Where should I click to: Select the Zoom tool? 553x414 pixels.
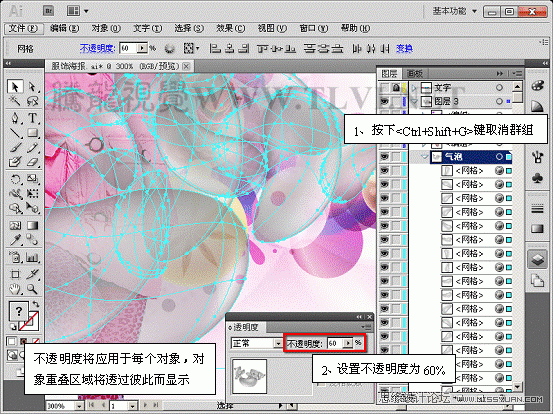point(32,289)
